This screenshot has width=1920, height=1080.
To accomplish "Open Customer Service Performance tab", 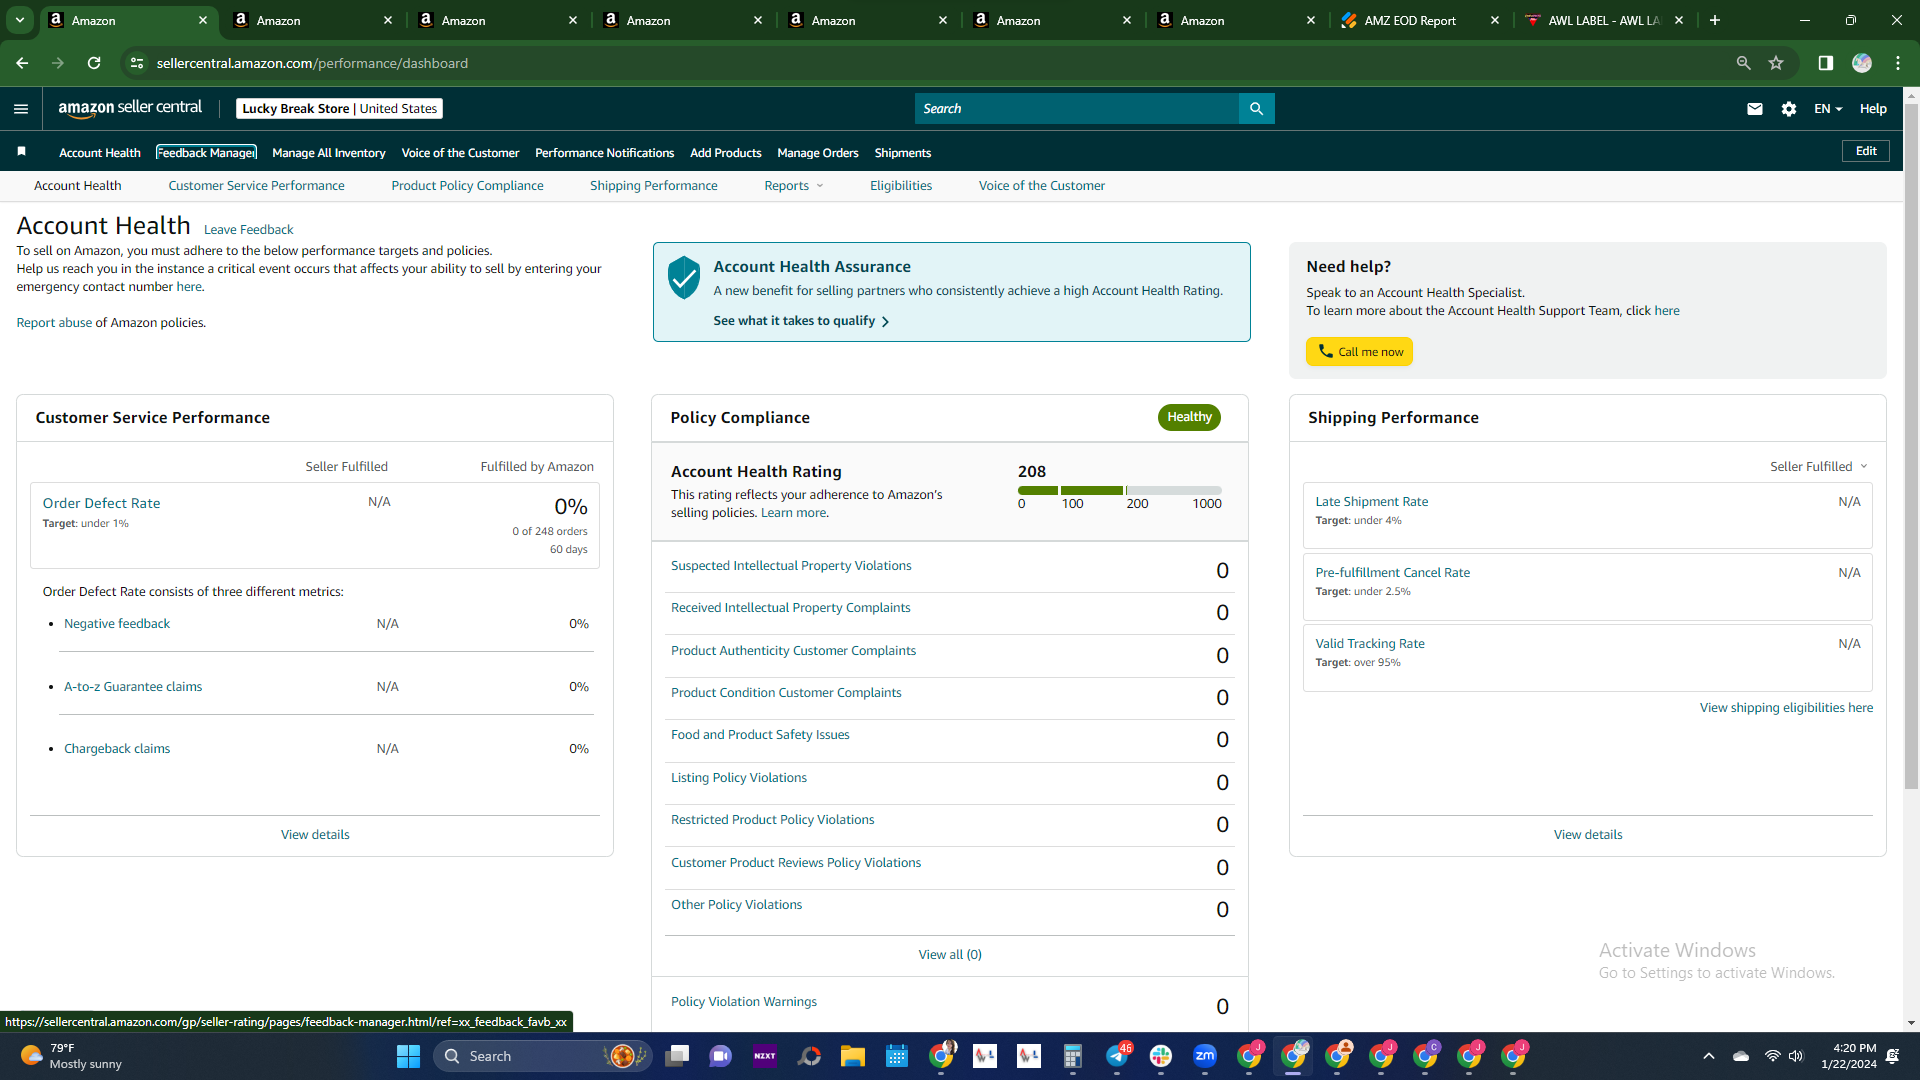I will click(256, 186).
